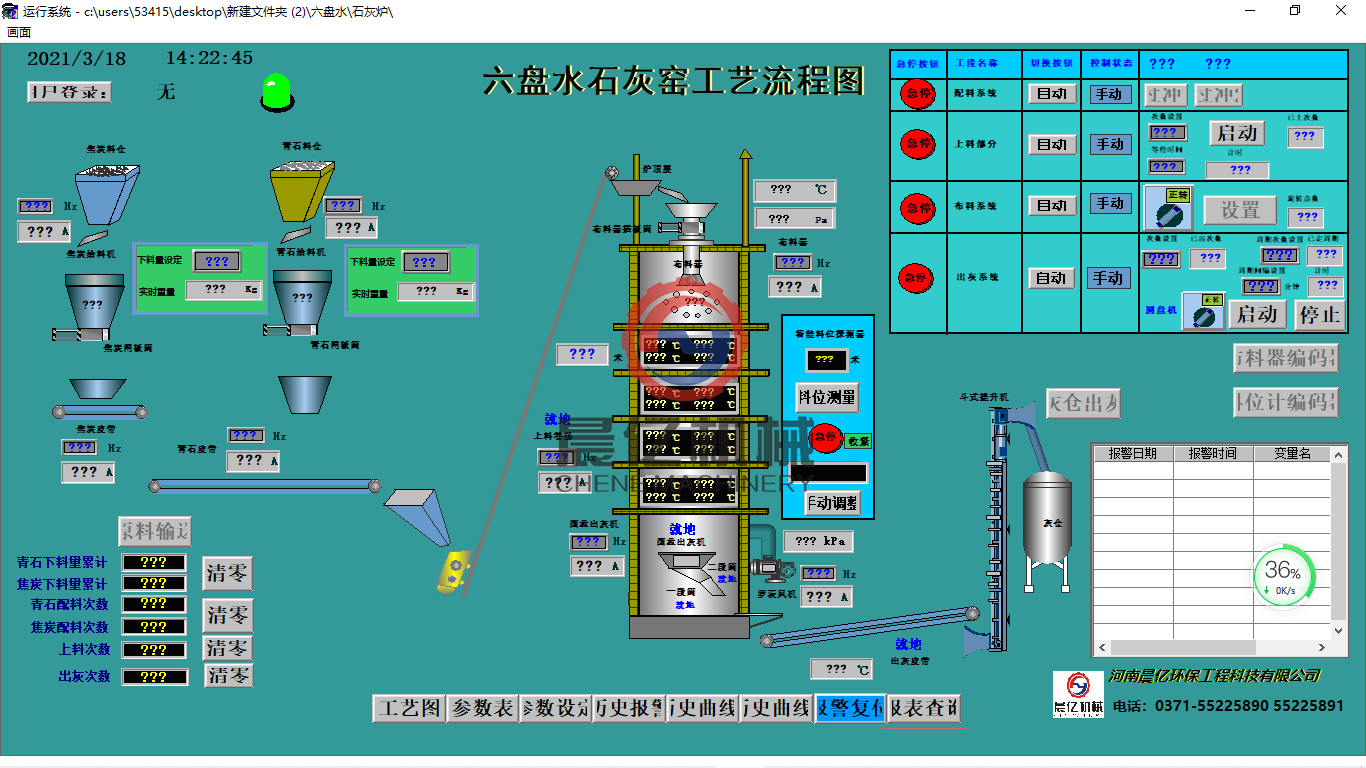The image size is (1366, 768).
Task: Select the 灰仓 silo tank graphic
Action: click(1046, 517)
